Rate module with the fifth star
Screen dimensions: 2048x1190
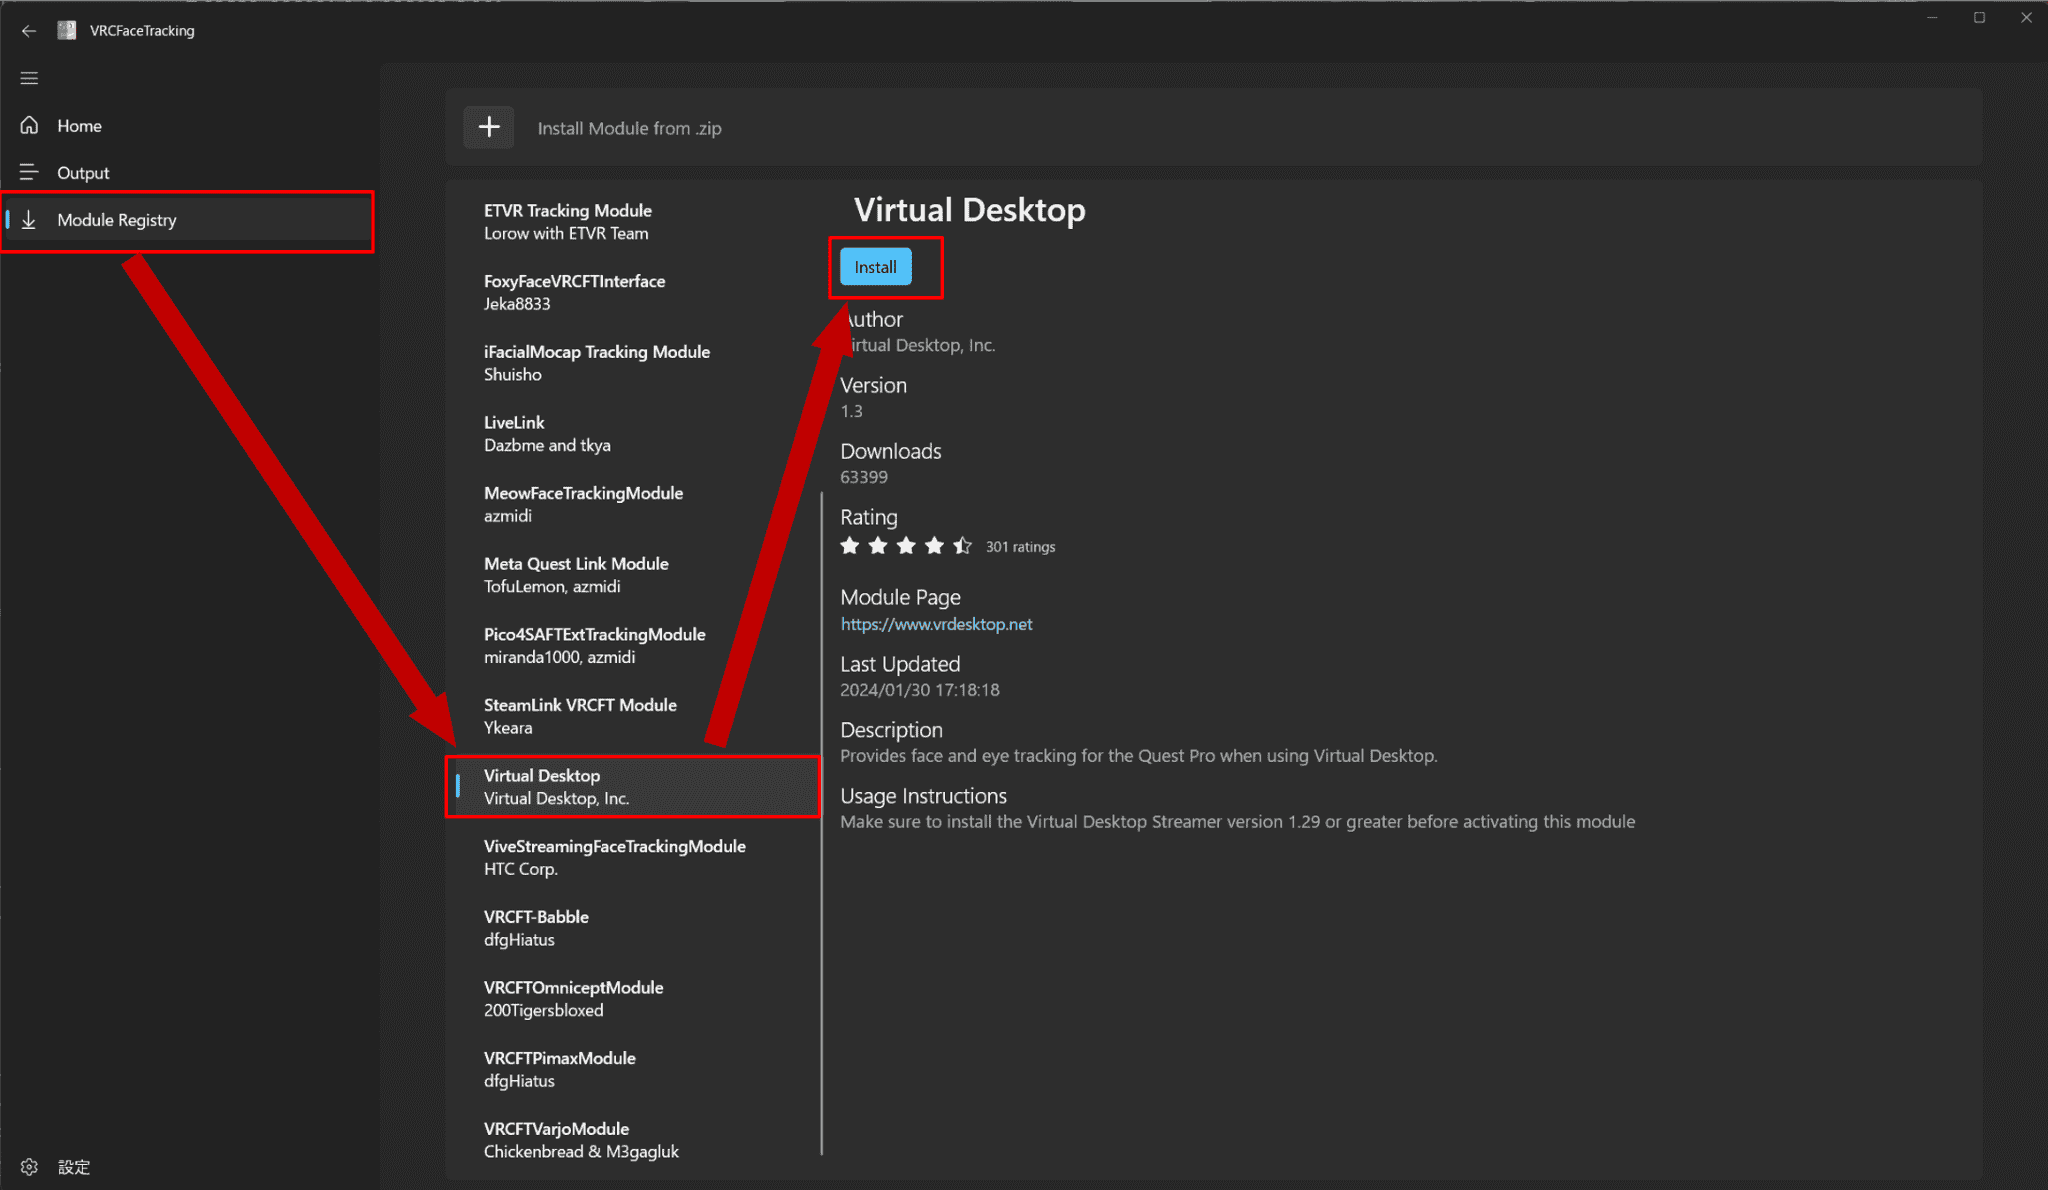click(x=962, y=546)
